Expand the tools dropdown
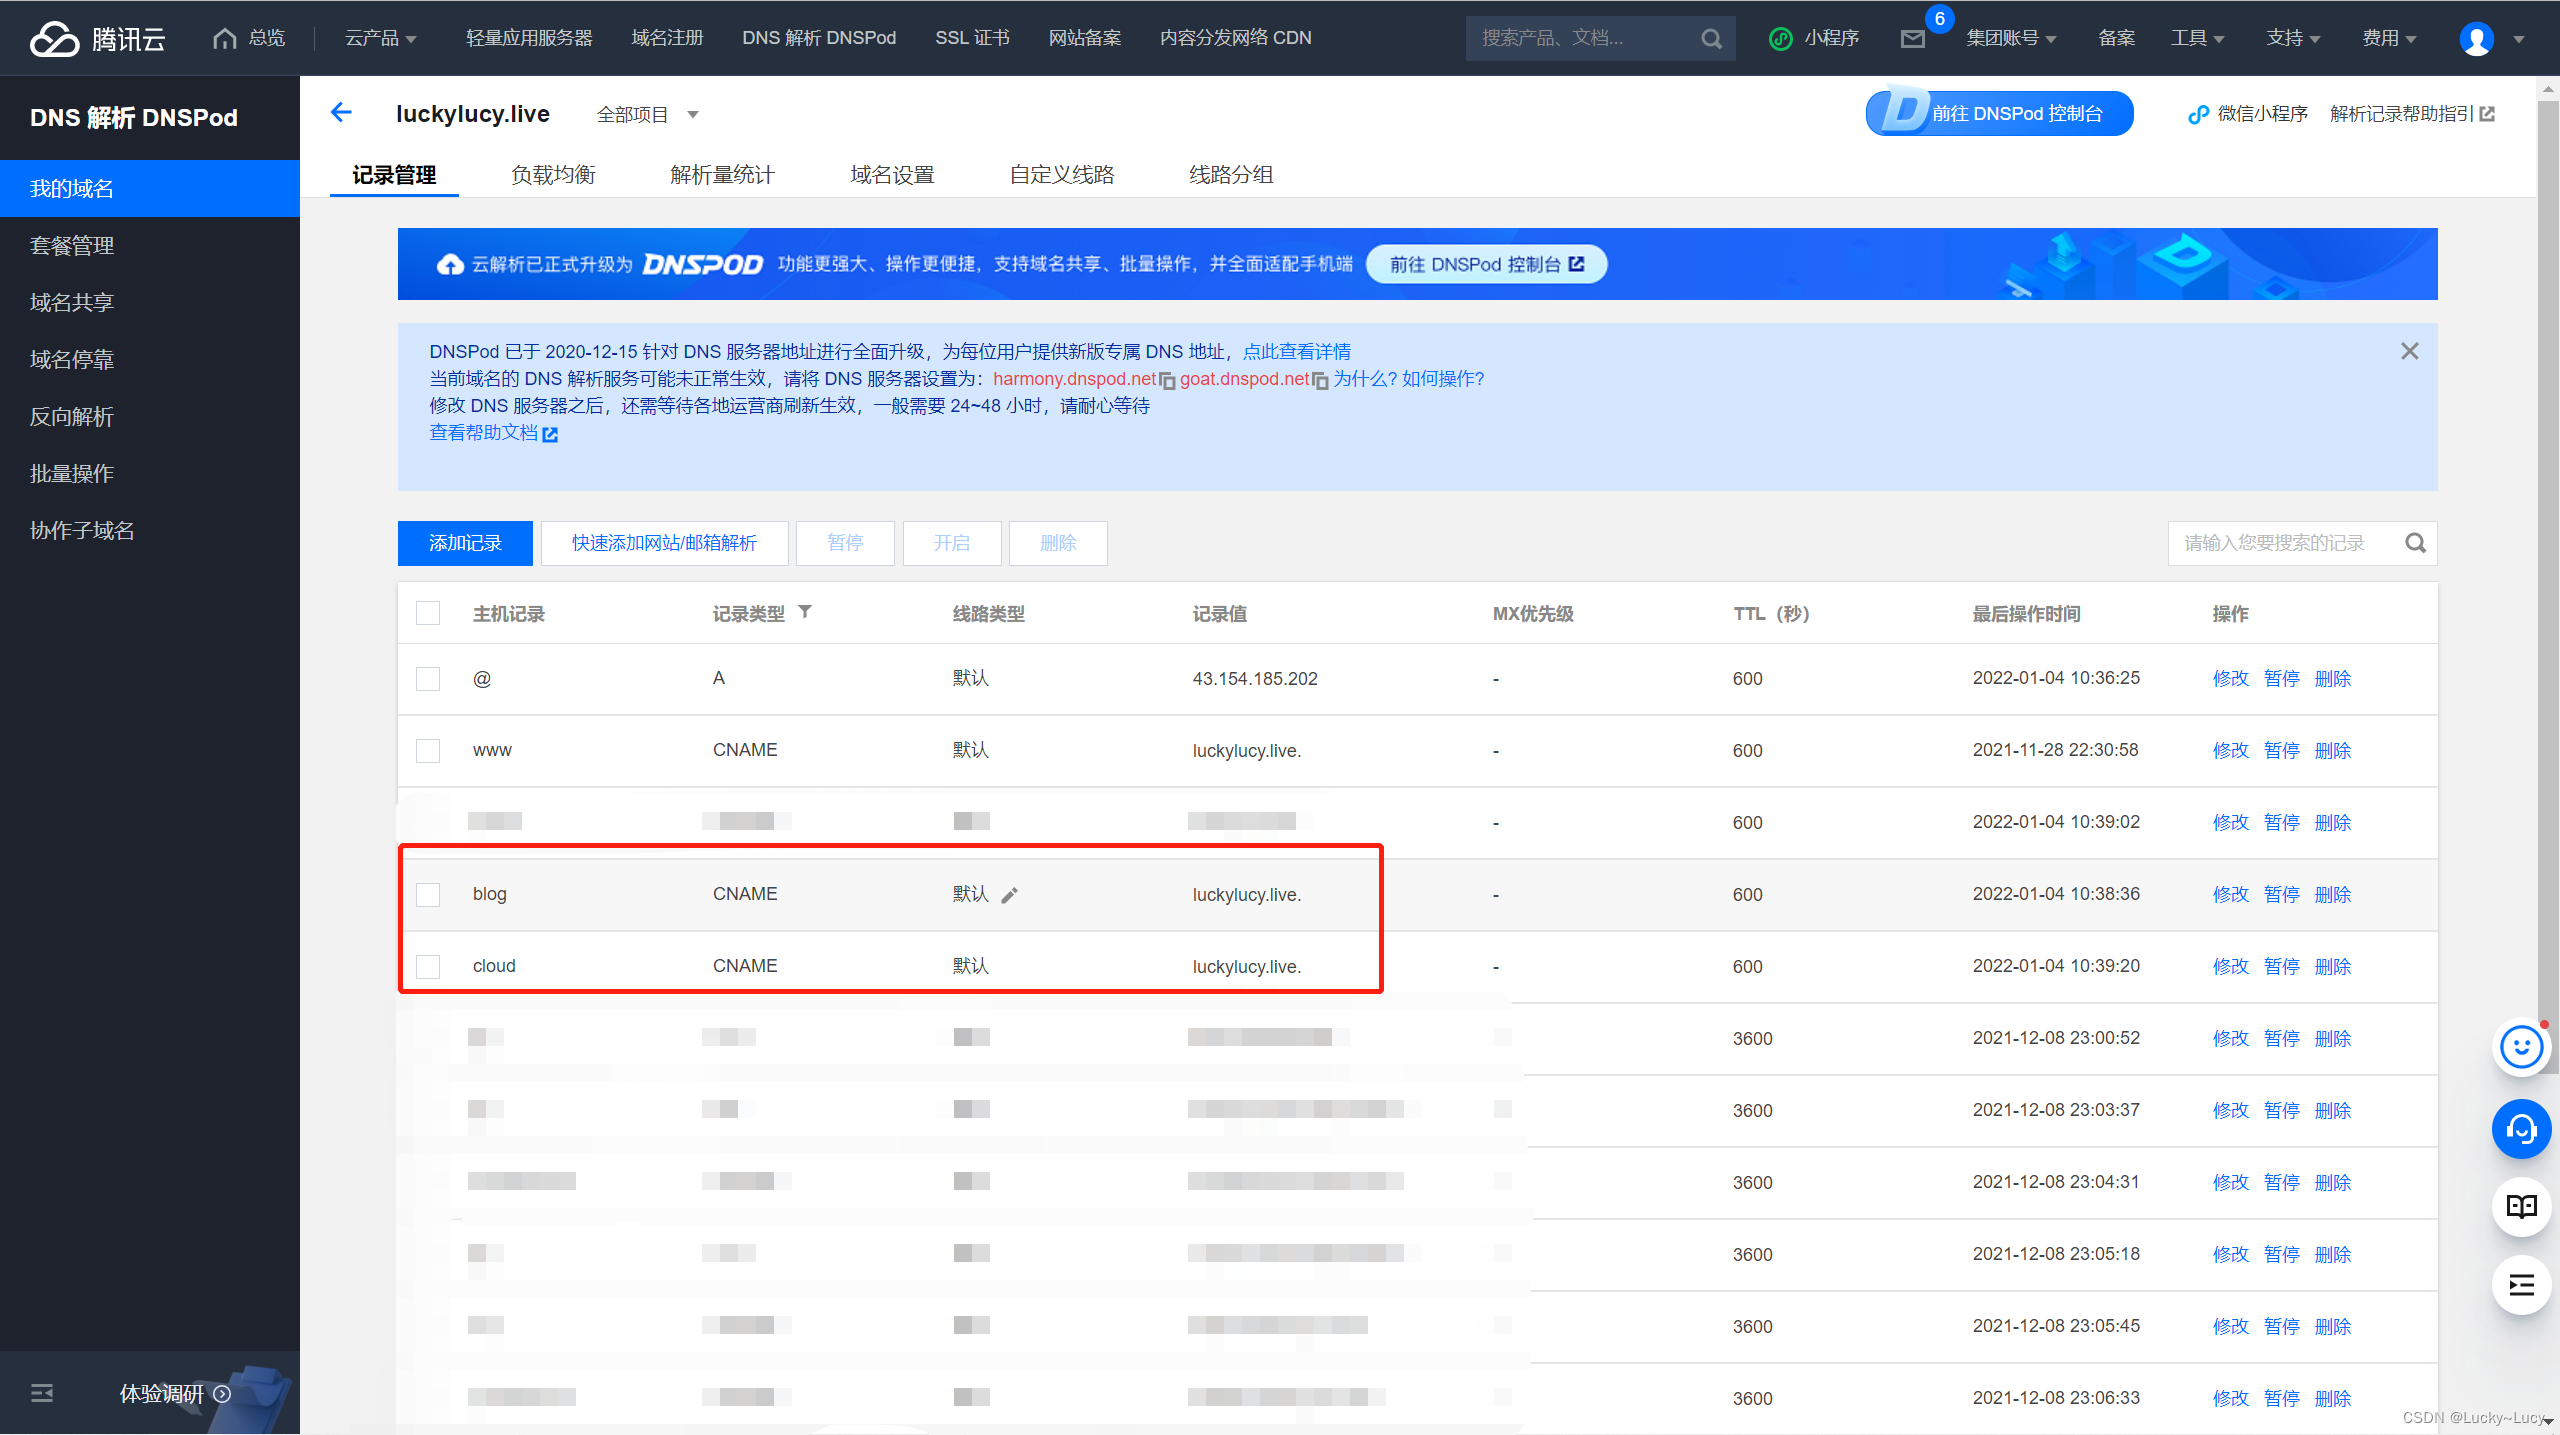The width and height of the screenshot is (2560, 1435). [x=2196, y=38]
